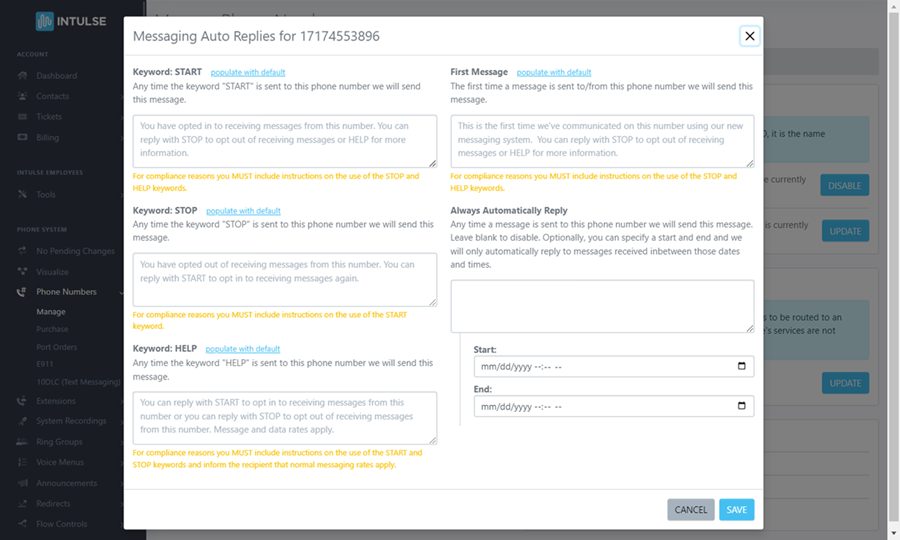Save the auto reply settings
The height and width of the screenshot is (540, 900).
click(x=736, y=510)
